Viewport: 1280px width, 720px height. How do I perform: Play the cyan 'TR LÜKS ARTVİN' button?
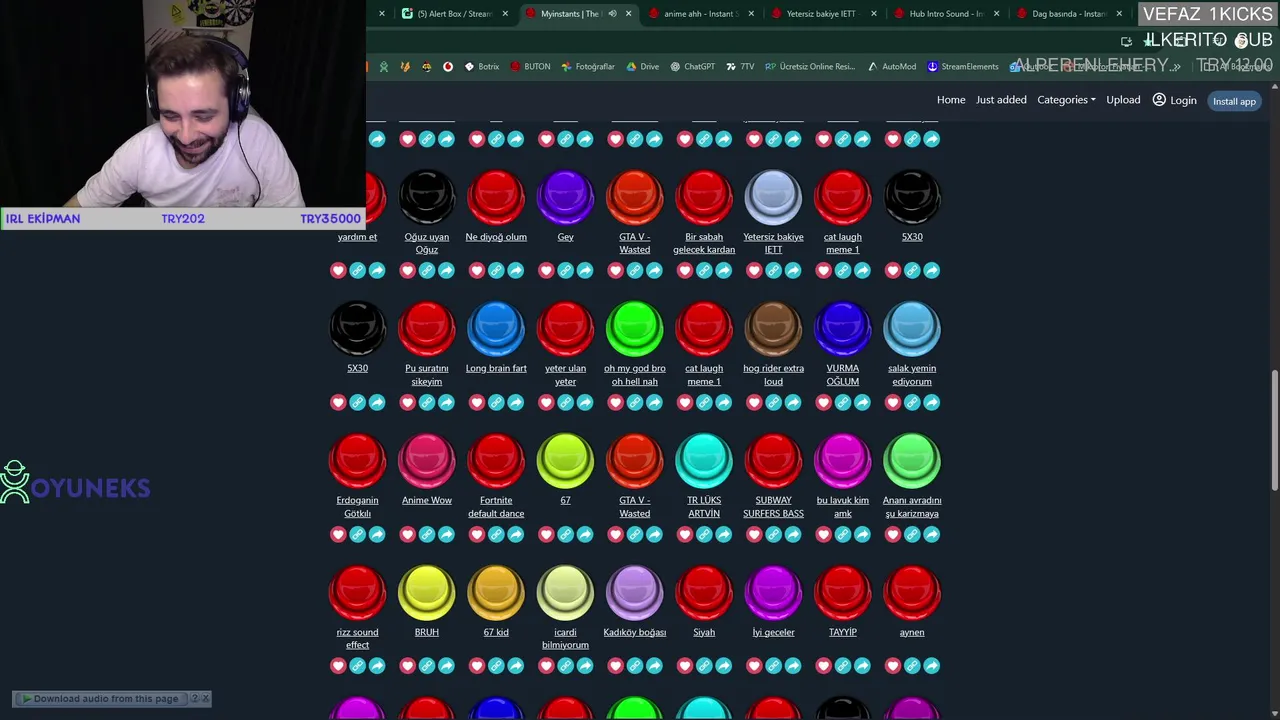point(704,460)
